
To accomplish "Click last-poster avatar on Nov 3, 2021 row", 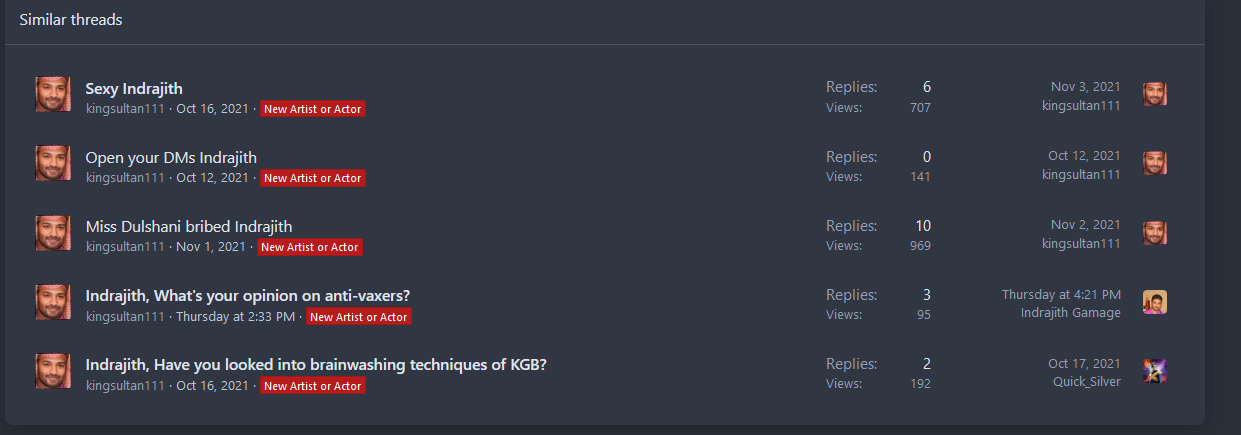I will coord(1155,95).
